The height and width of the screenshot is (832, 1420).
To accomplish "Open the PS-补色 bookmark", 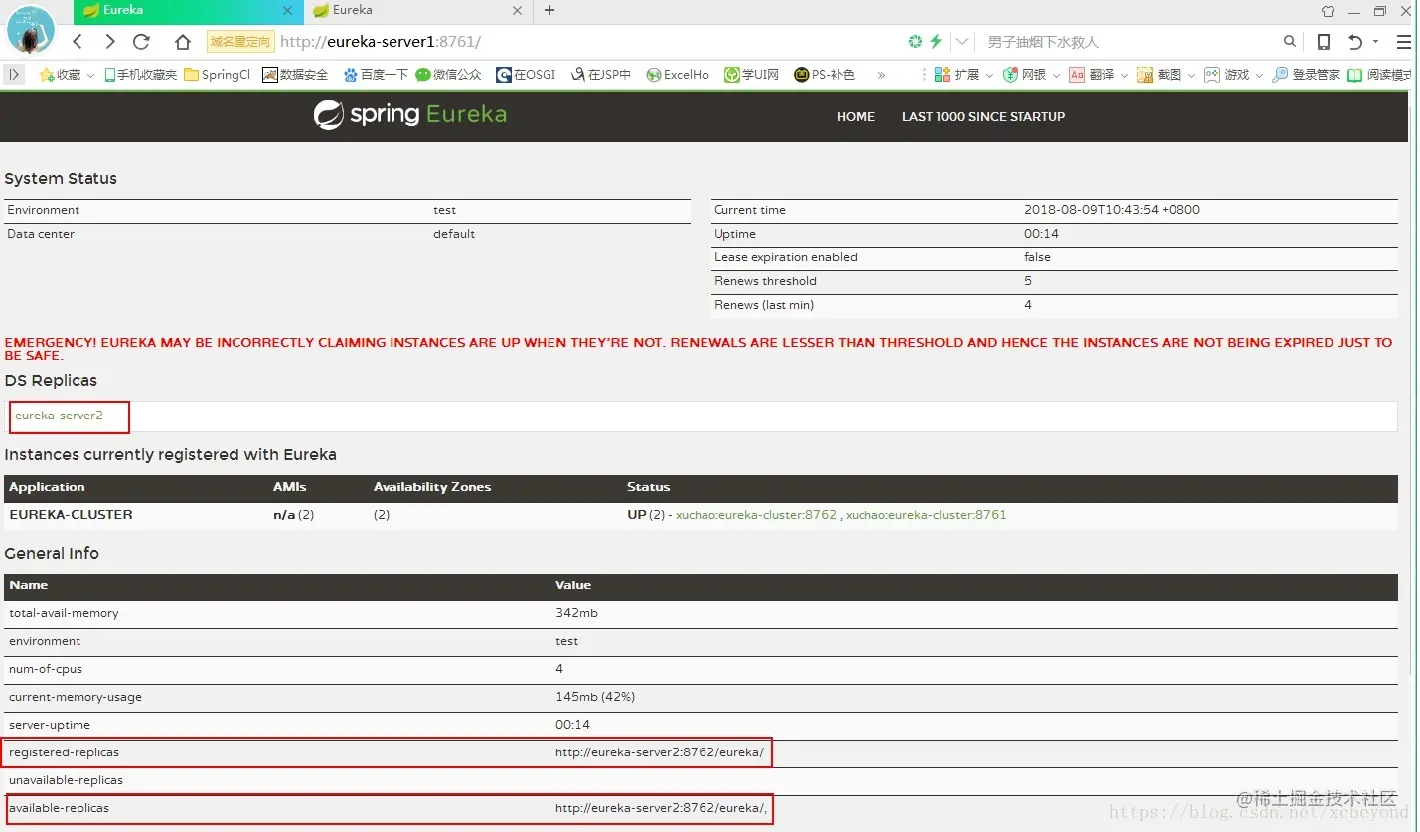I will coord(825,74).
